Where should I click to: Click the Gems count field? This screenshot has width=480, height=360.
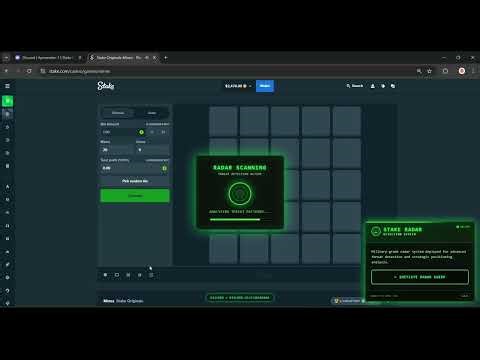pyautogui.click(x=152, y=150)
